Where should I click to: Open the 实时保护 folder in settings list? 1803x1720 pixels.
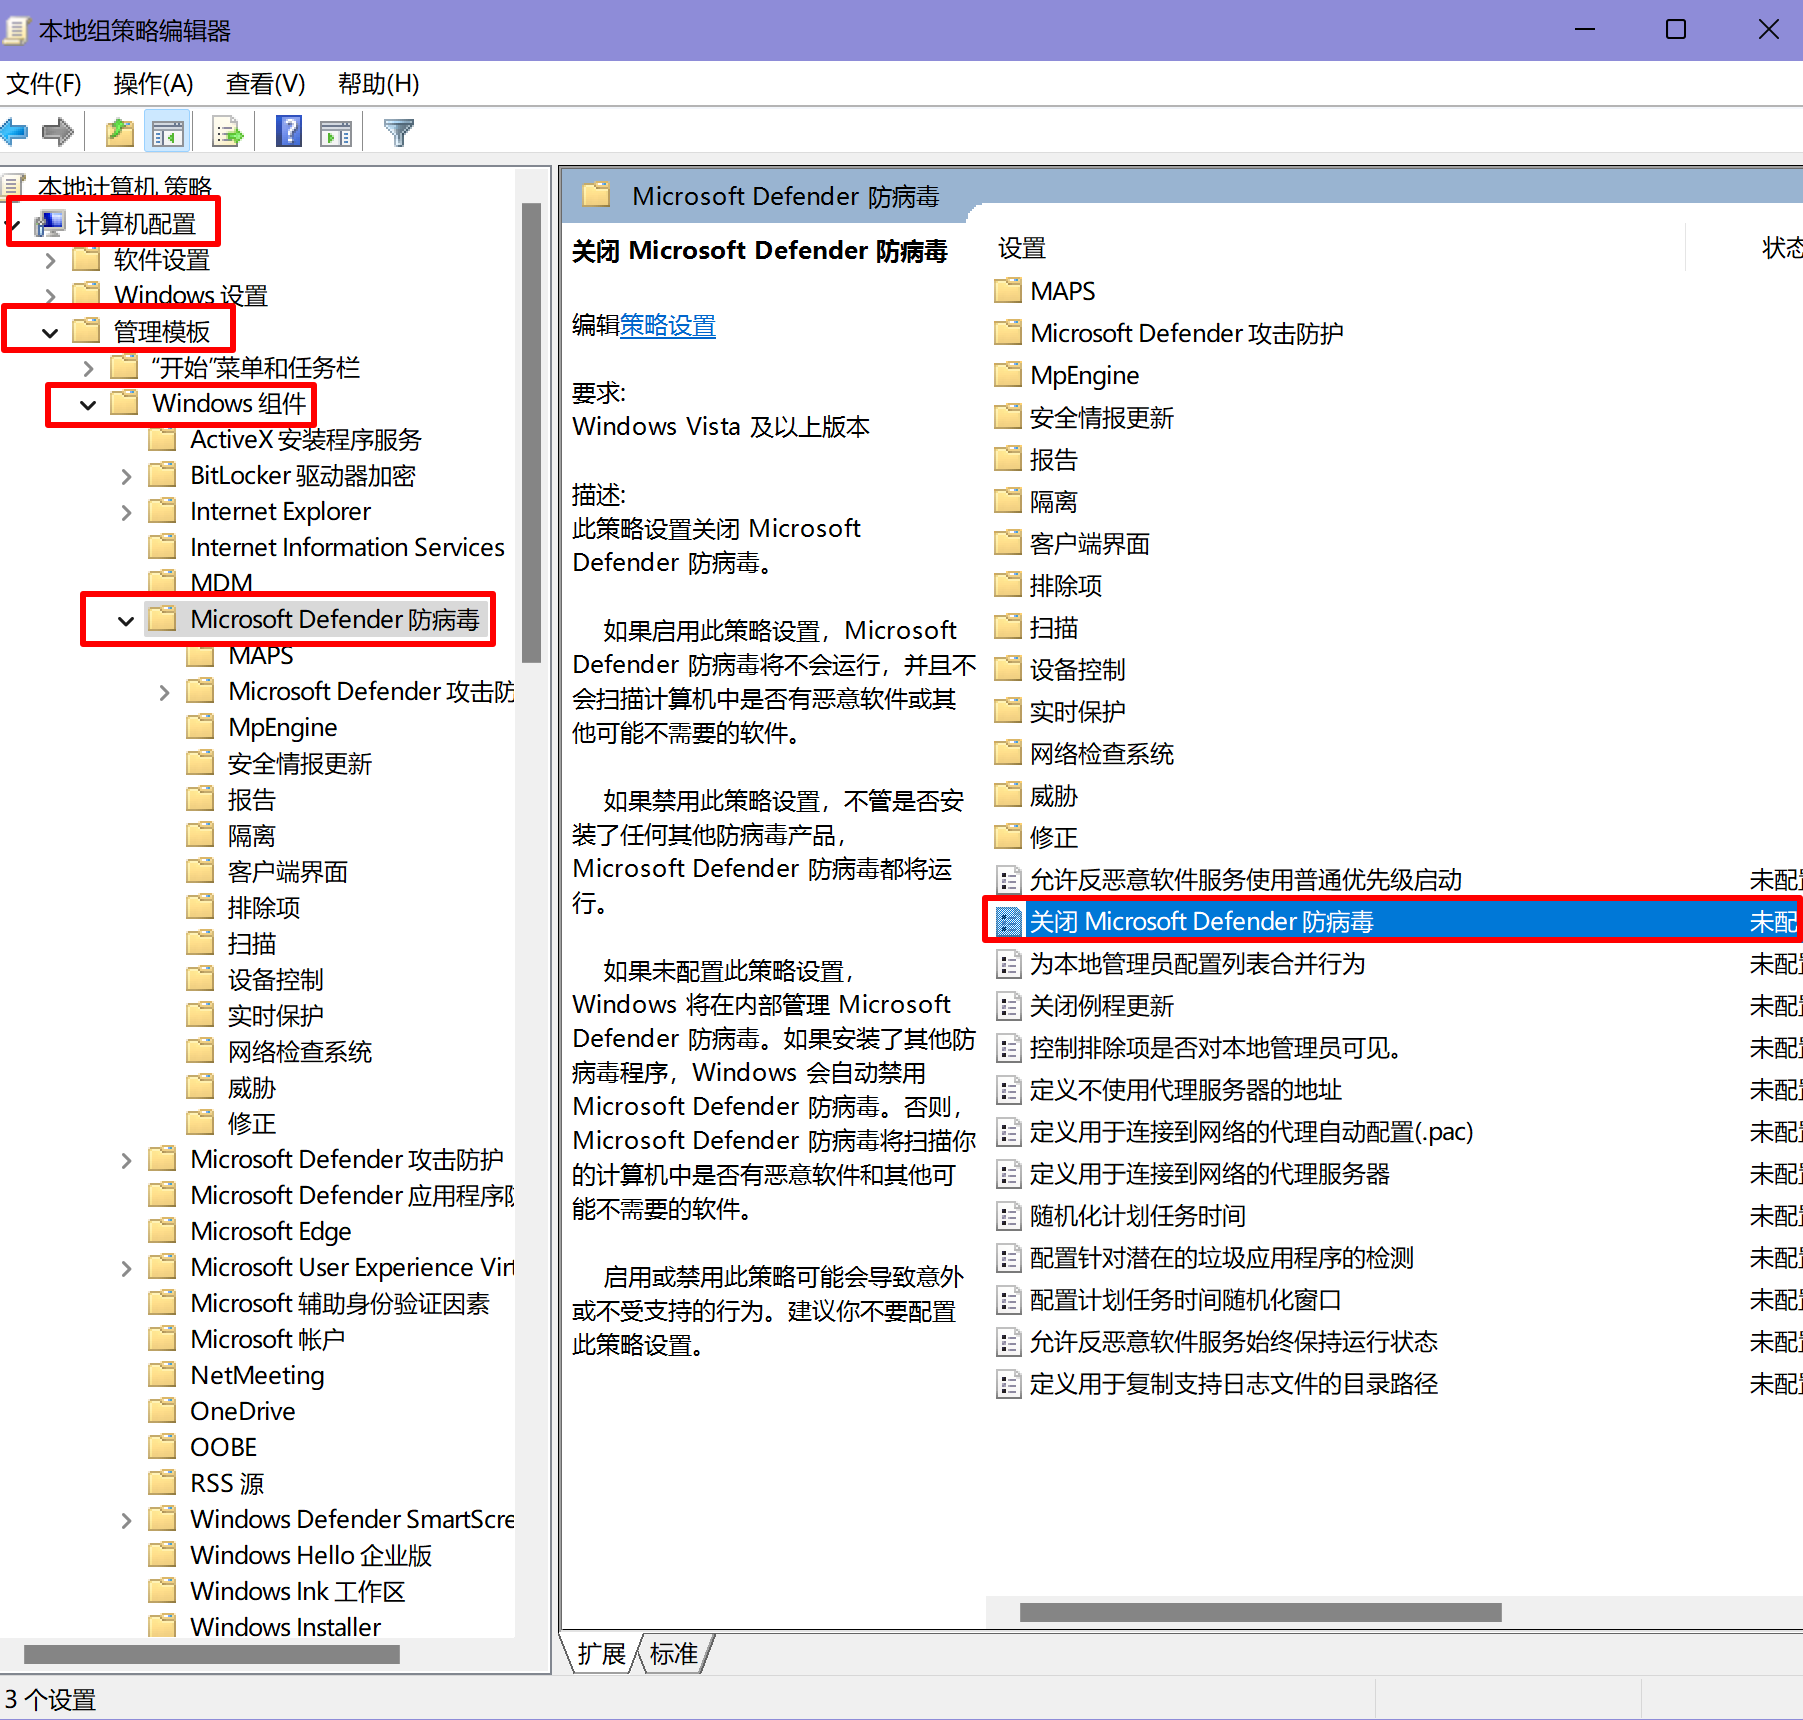[x=1060, y=711]
